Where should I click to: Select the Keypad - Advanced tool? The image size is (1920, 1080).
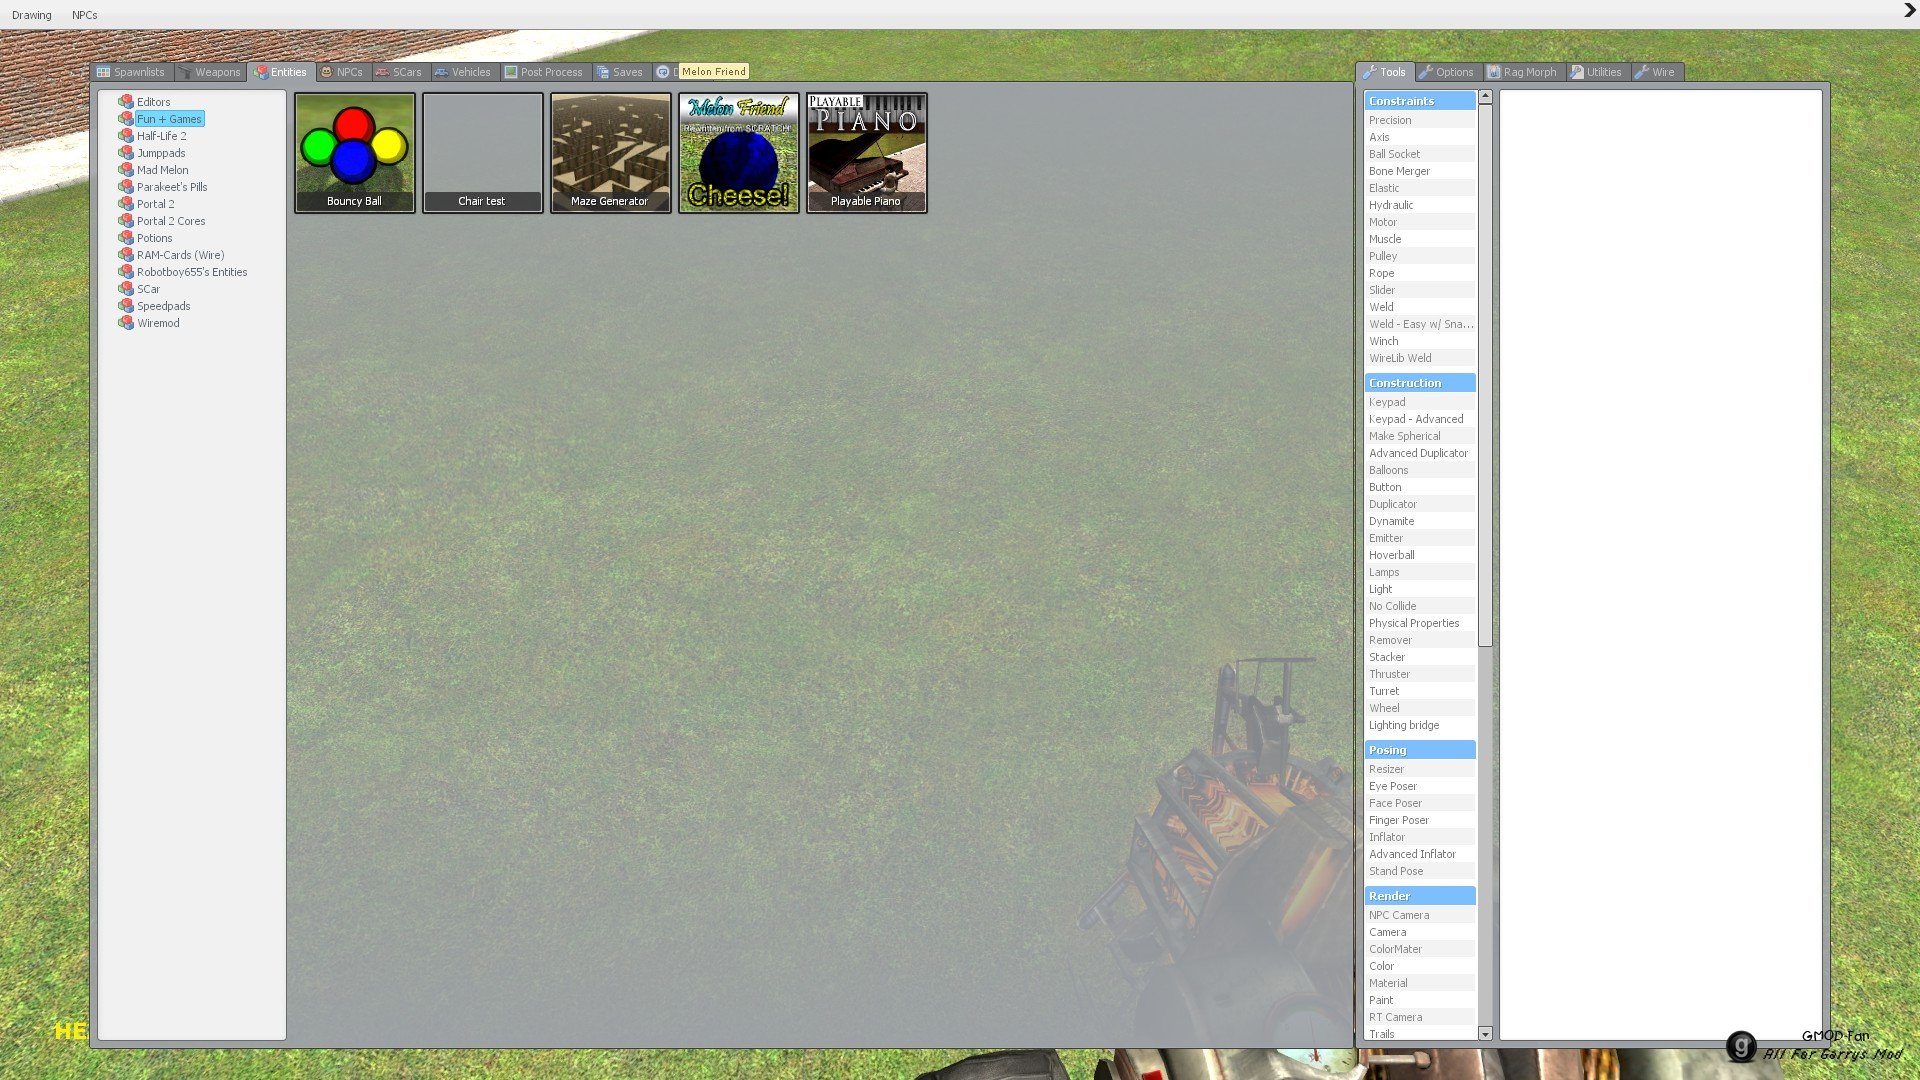pyautogui.click(x=1420, y=419)
